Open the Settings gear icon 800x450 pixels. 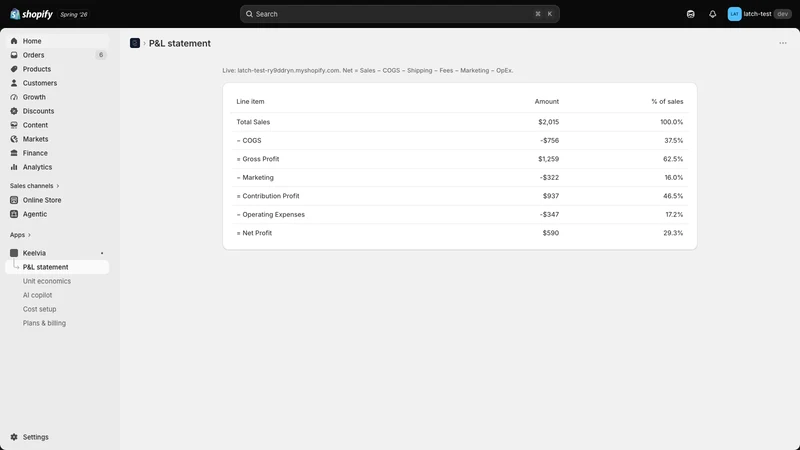(14, 437)
